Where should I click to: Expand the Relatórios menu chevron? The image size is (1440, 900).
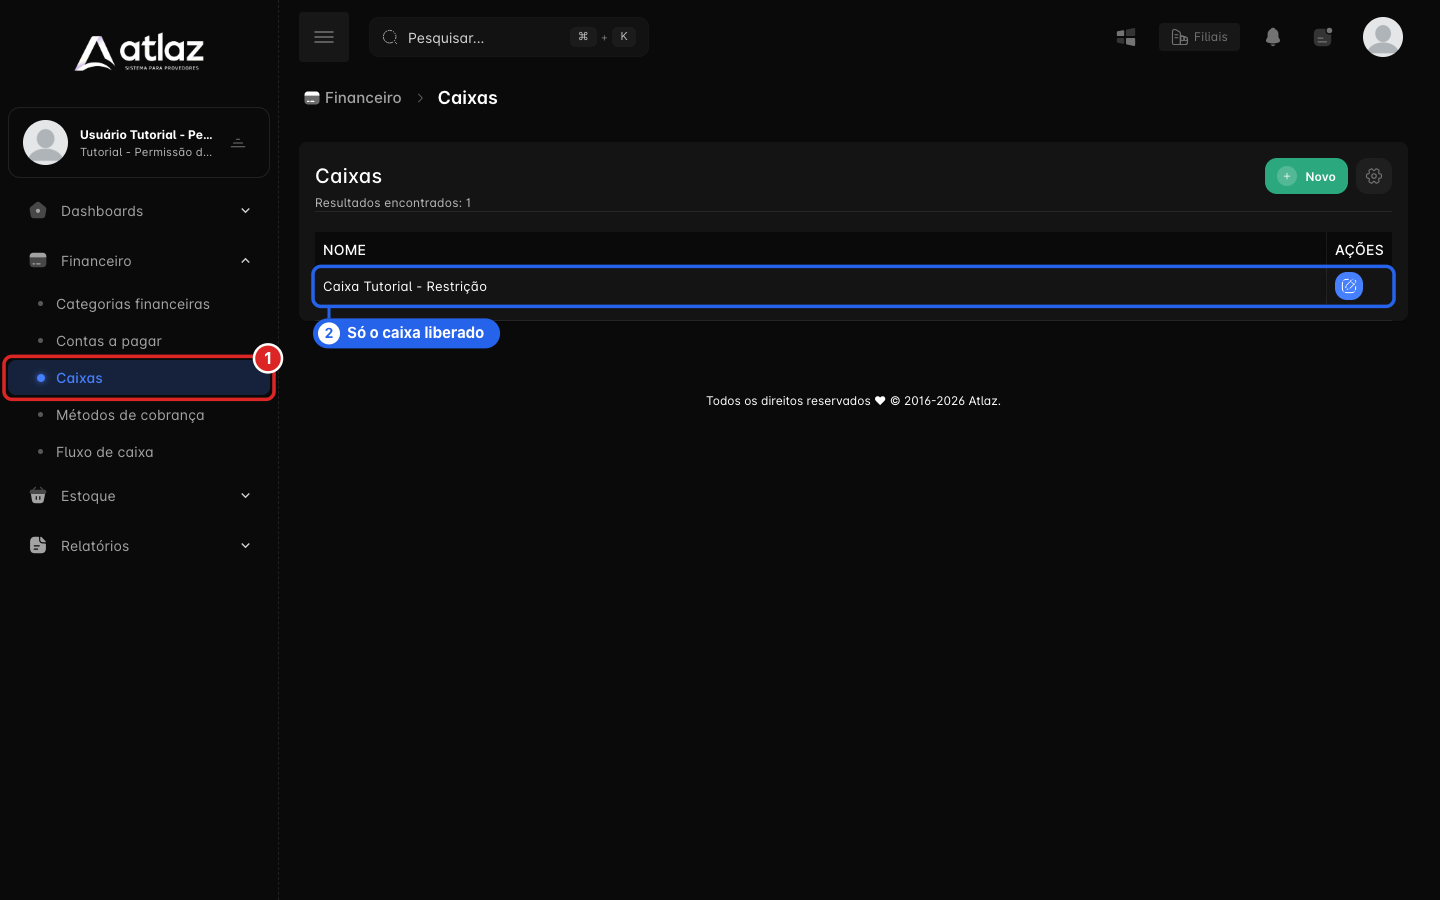[x=246, y=546]
